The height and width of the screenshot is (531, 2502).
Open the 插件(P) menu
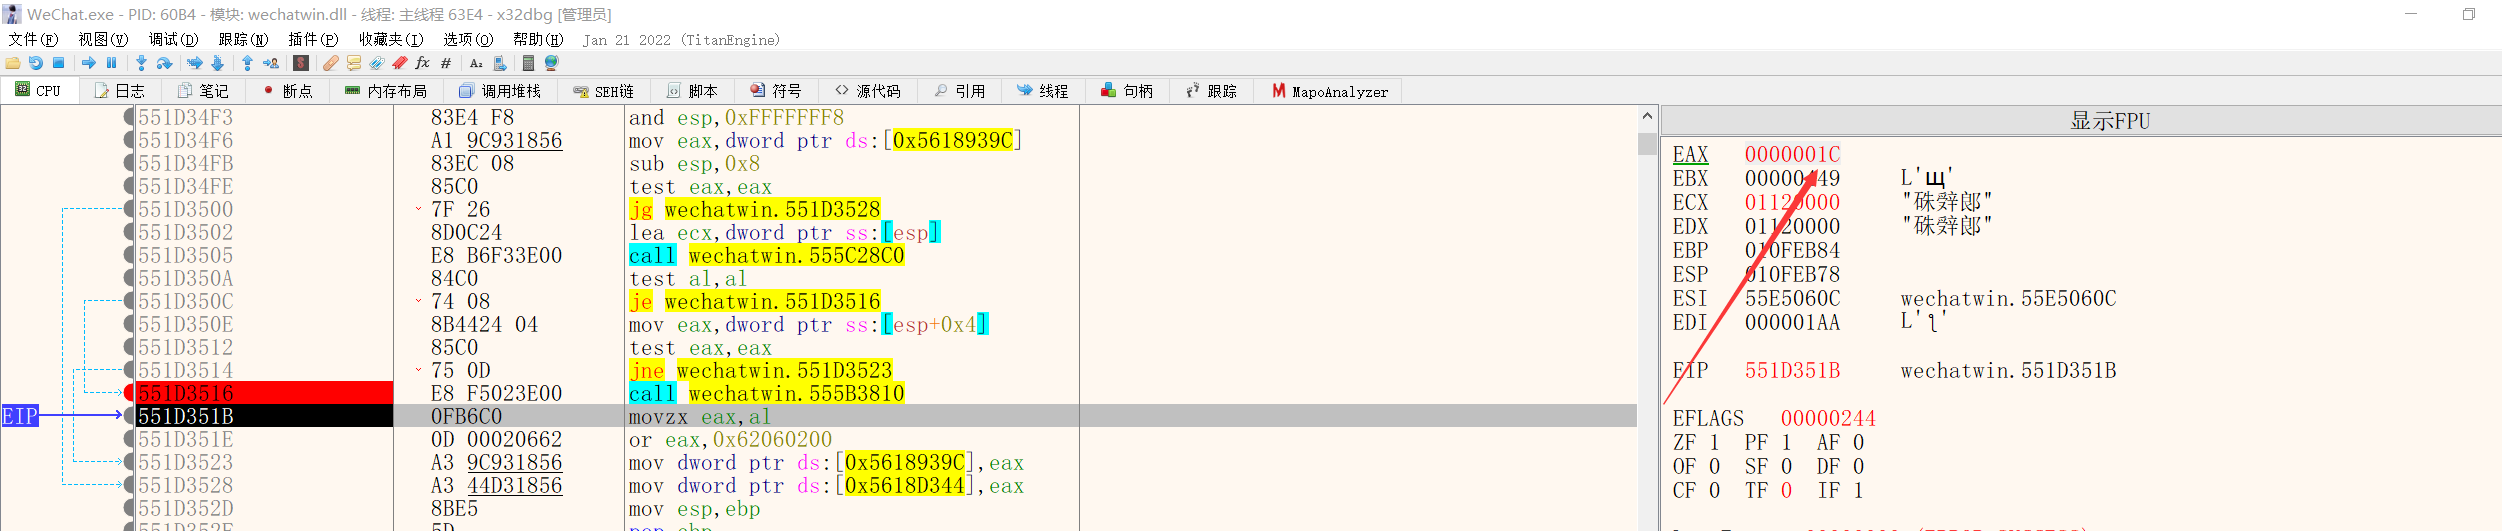[313, 39]
